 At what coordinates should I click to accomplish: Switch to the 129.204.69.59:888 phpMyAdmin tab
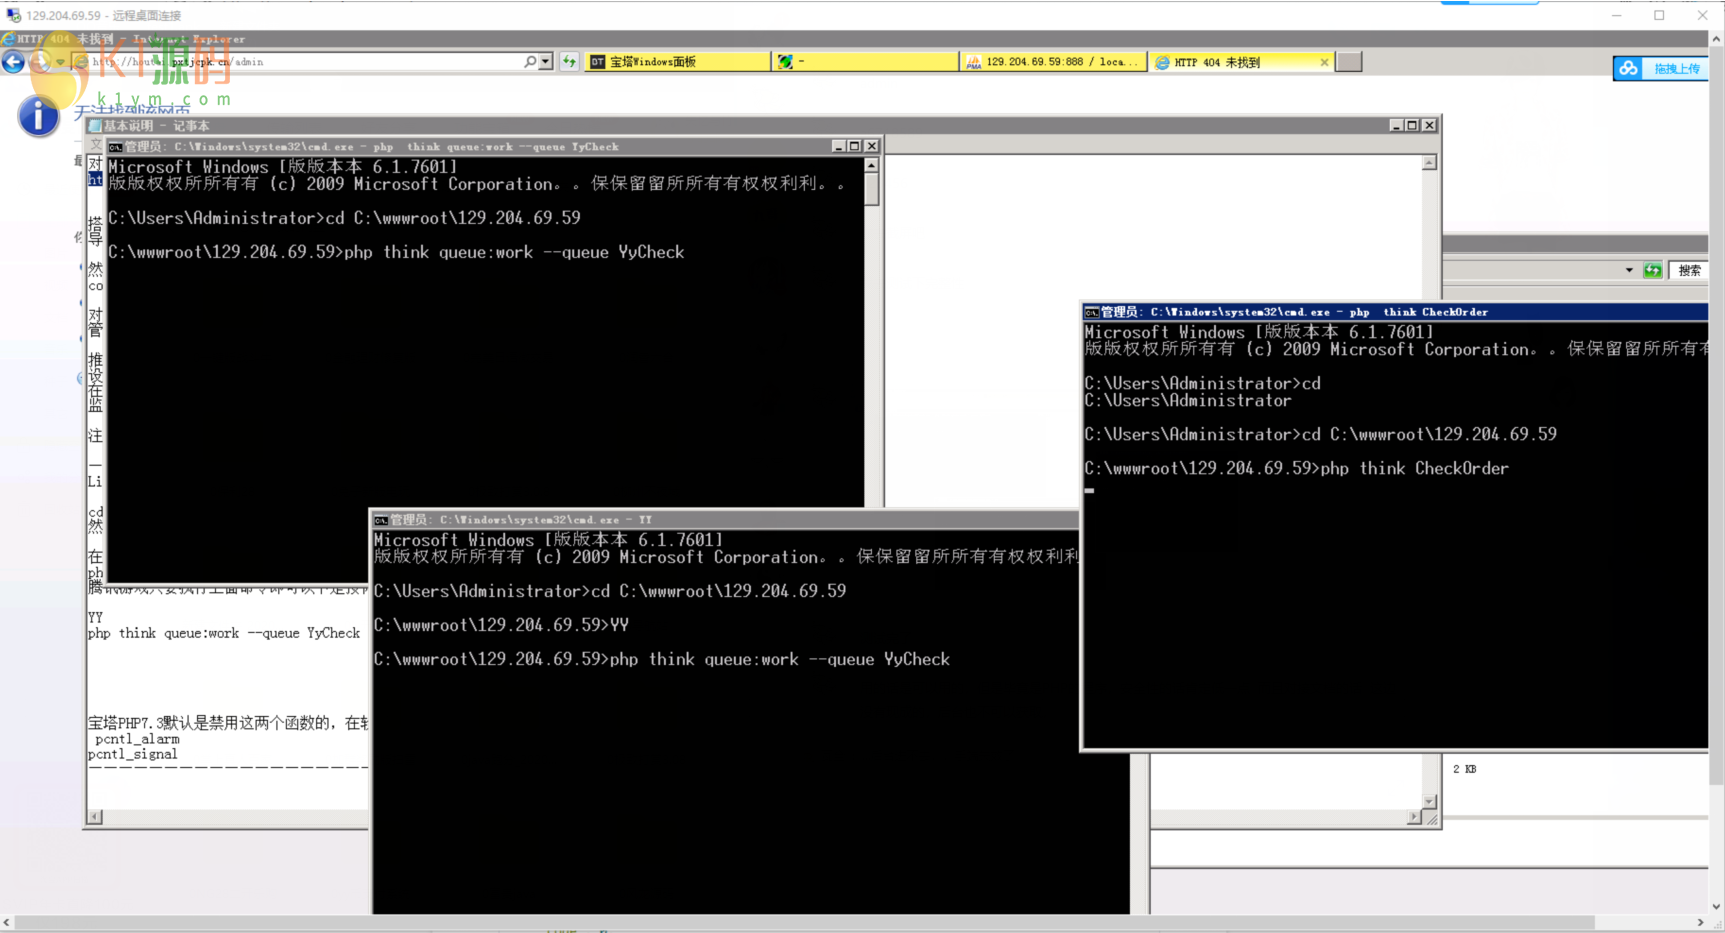(x=1053, y=62)
